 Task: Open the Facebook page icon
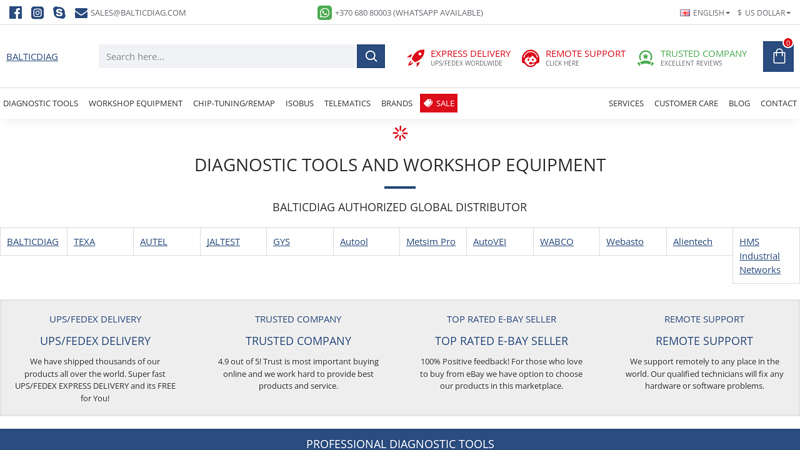(x=15, y=13)
